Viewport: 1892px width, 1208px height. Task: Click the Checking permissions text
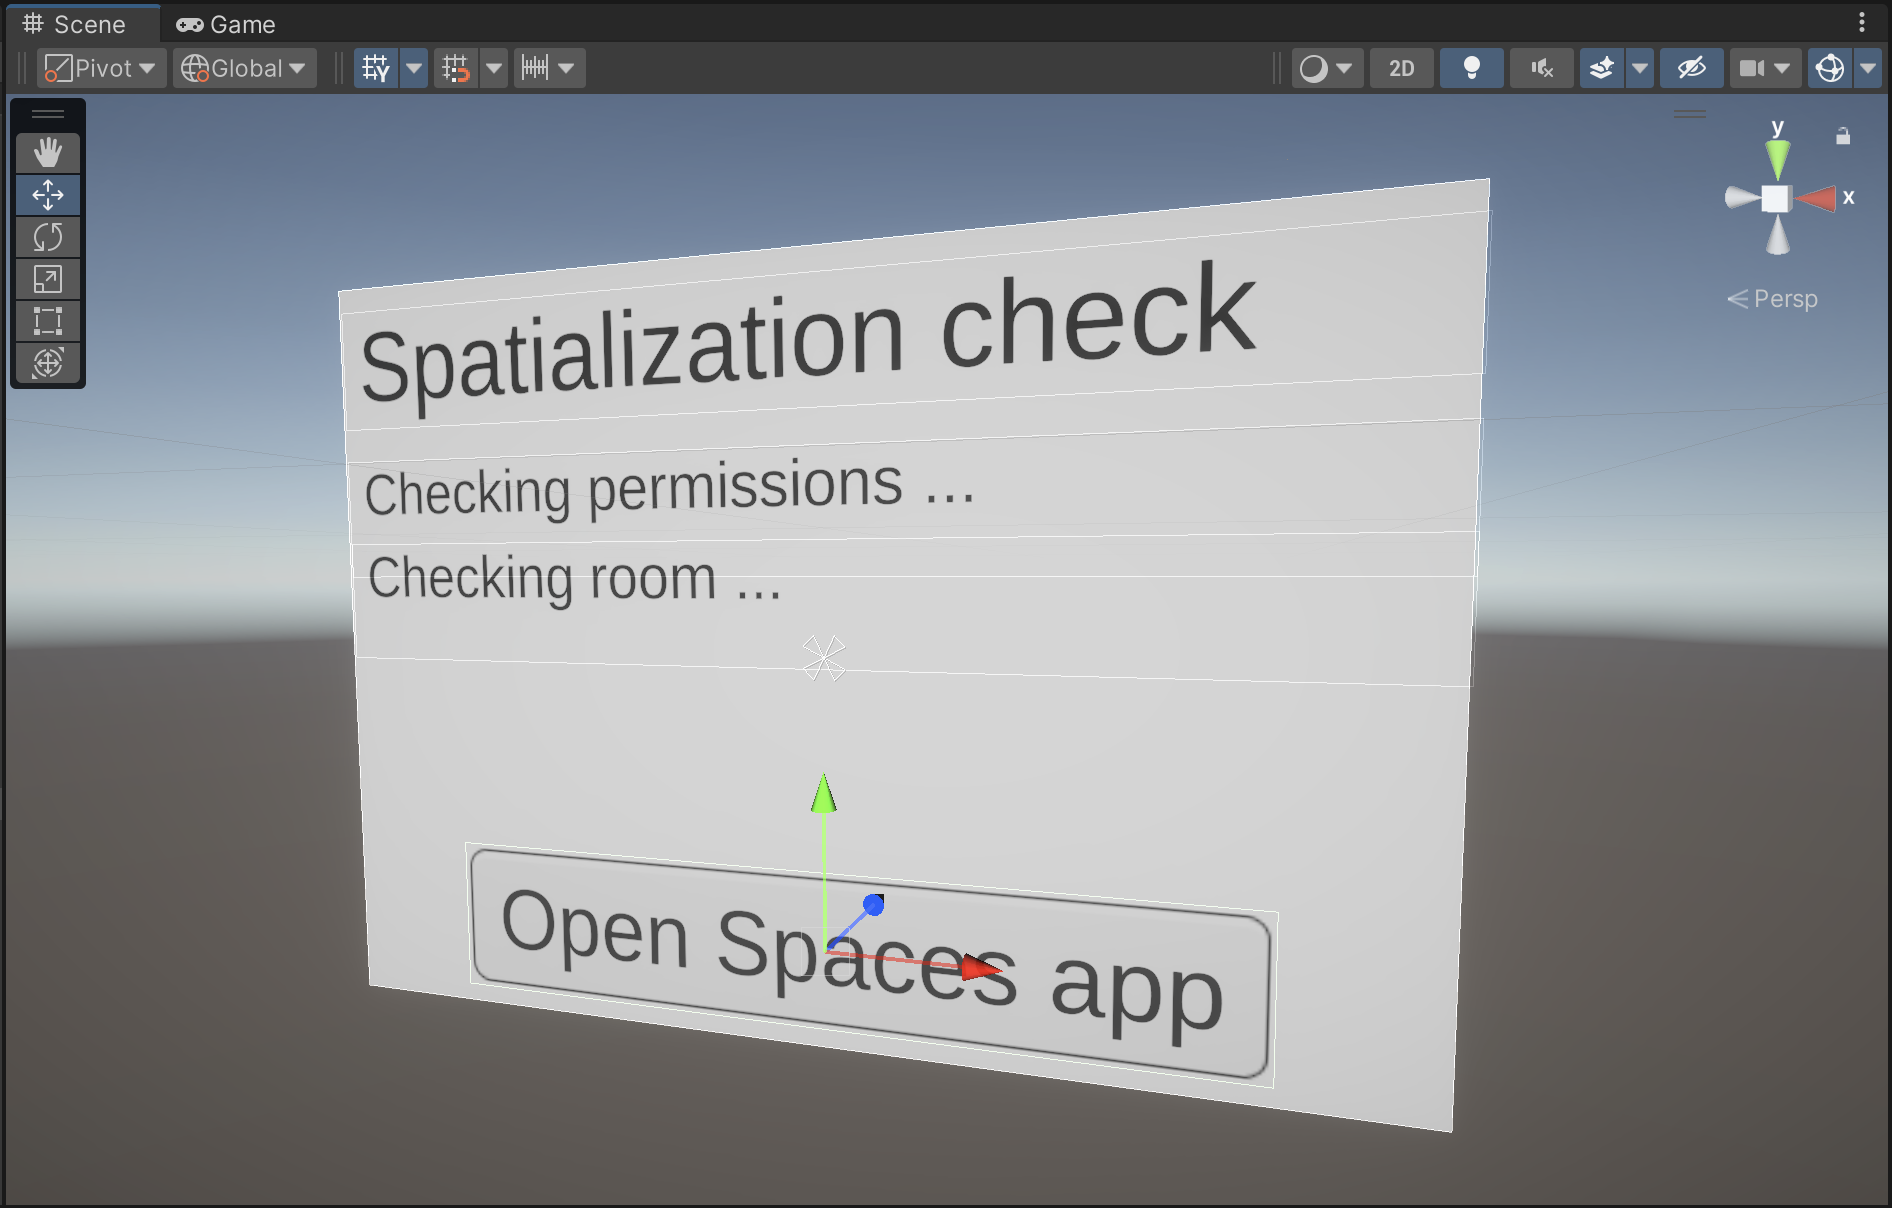[x=669, y=487]
